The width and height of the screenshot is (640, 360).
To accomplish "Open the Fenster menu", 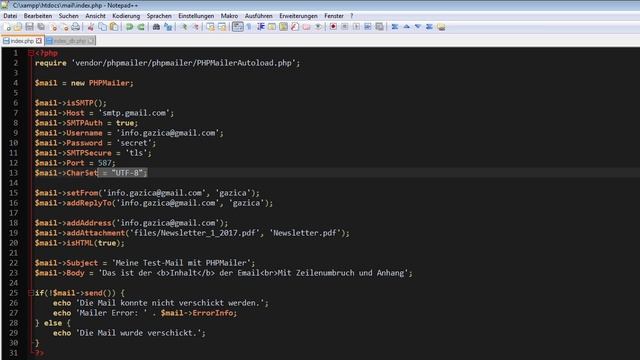I will pyautogui.click(x=334, y=16).
